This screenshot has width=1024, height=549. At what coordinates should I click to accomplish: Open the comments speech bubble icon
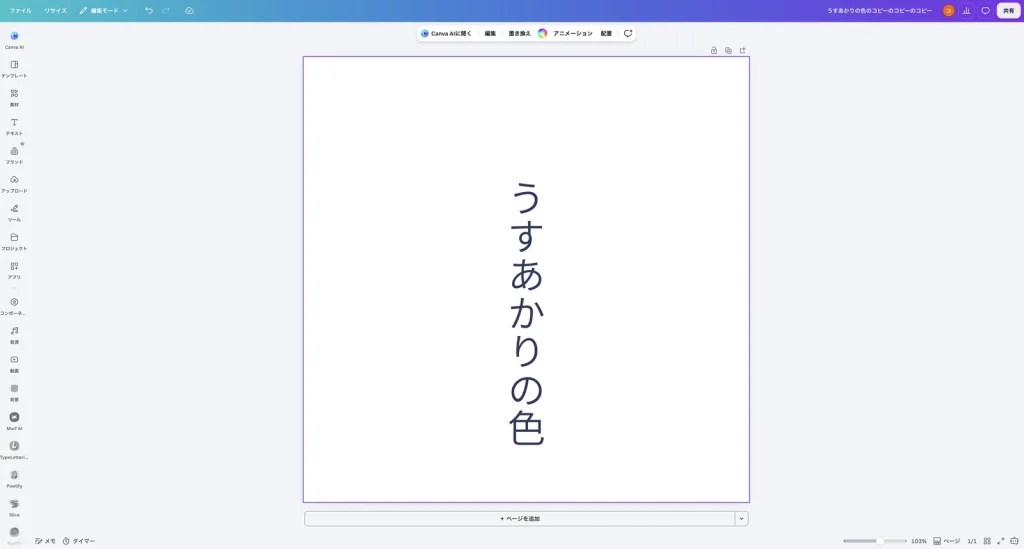pos(985,10)
